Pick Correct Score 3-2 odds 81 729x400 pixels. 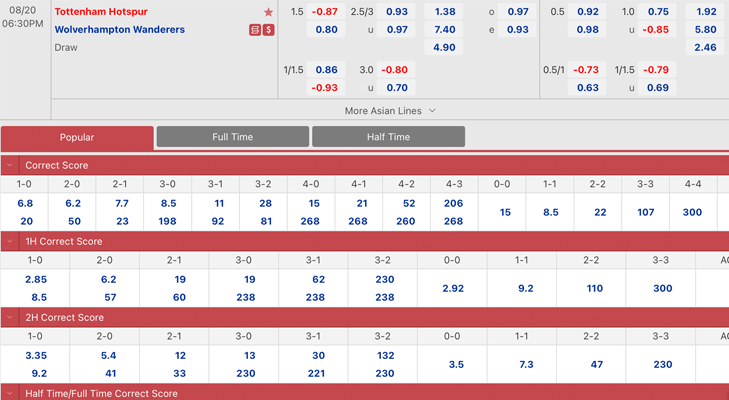click(x=266, y=221)
